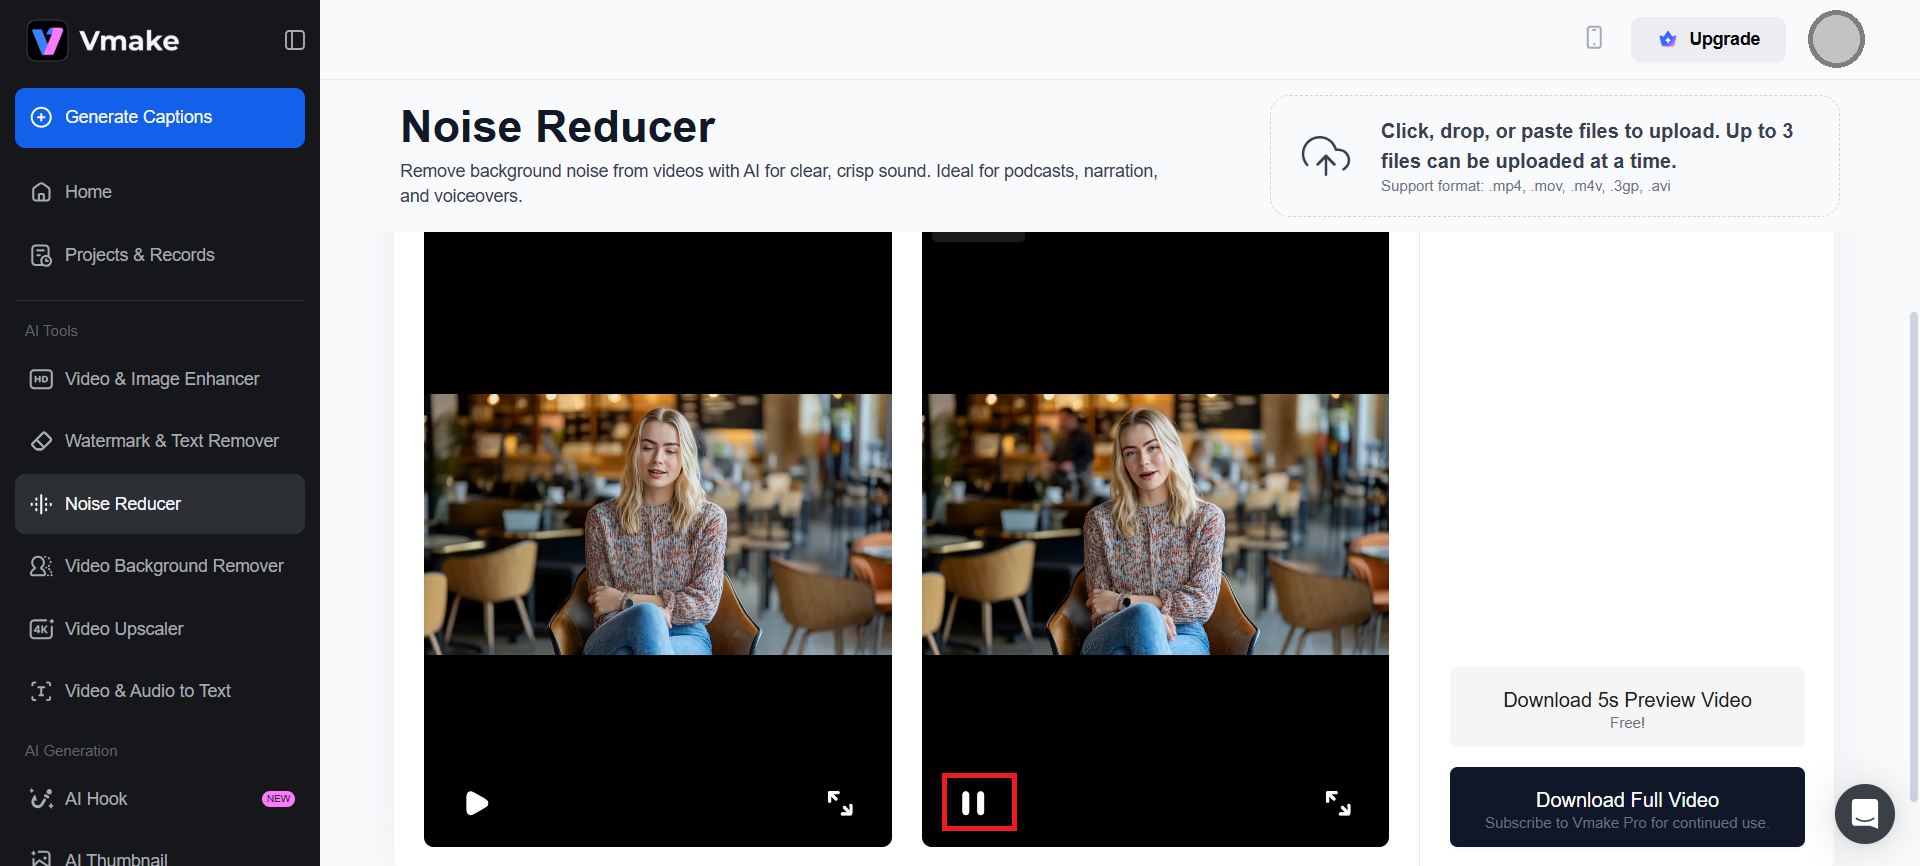Expand right video to fullscreen
This screenshot has height=866, width=1920.
click(1338, 803)
